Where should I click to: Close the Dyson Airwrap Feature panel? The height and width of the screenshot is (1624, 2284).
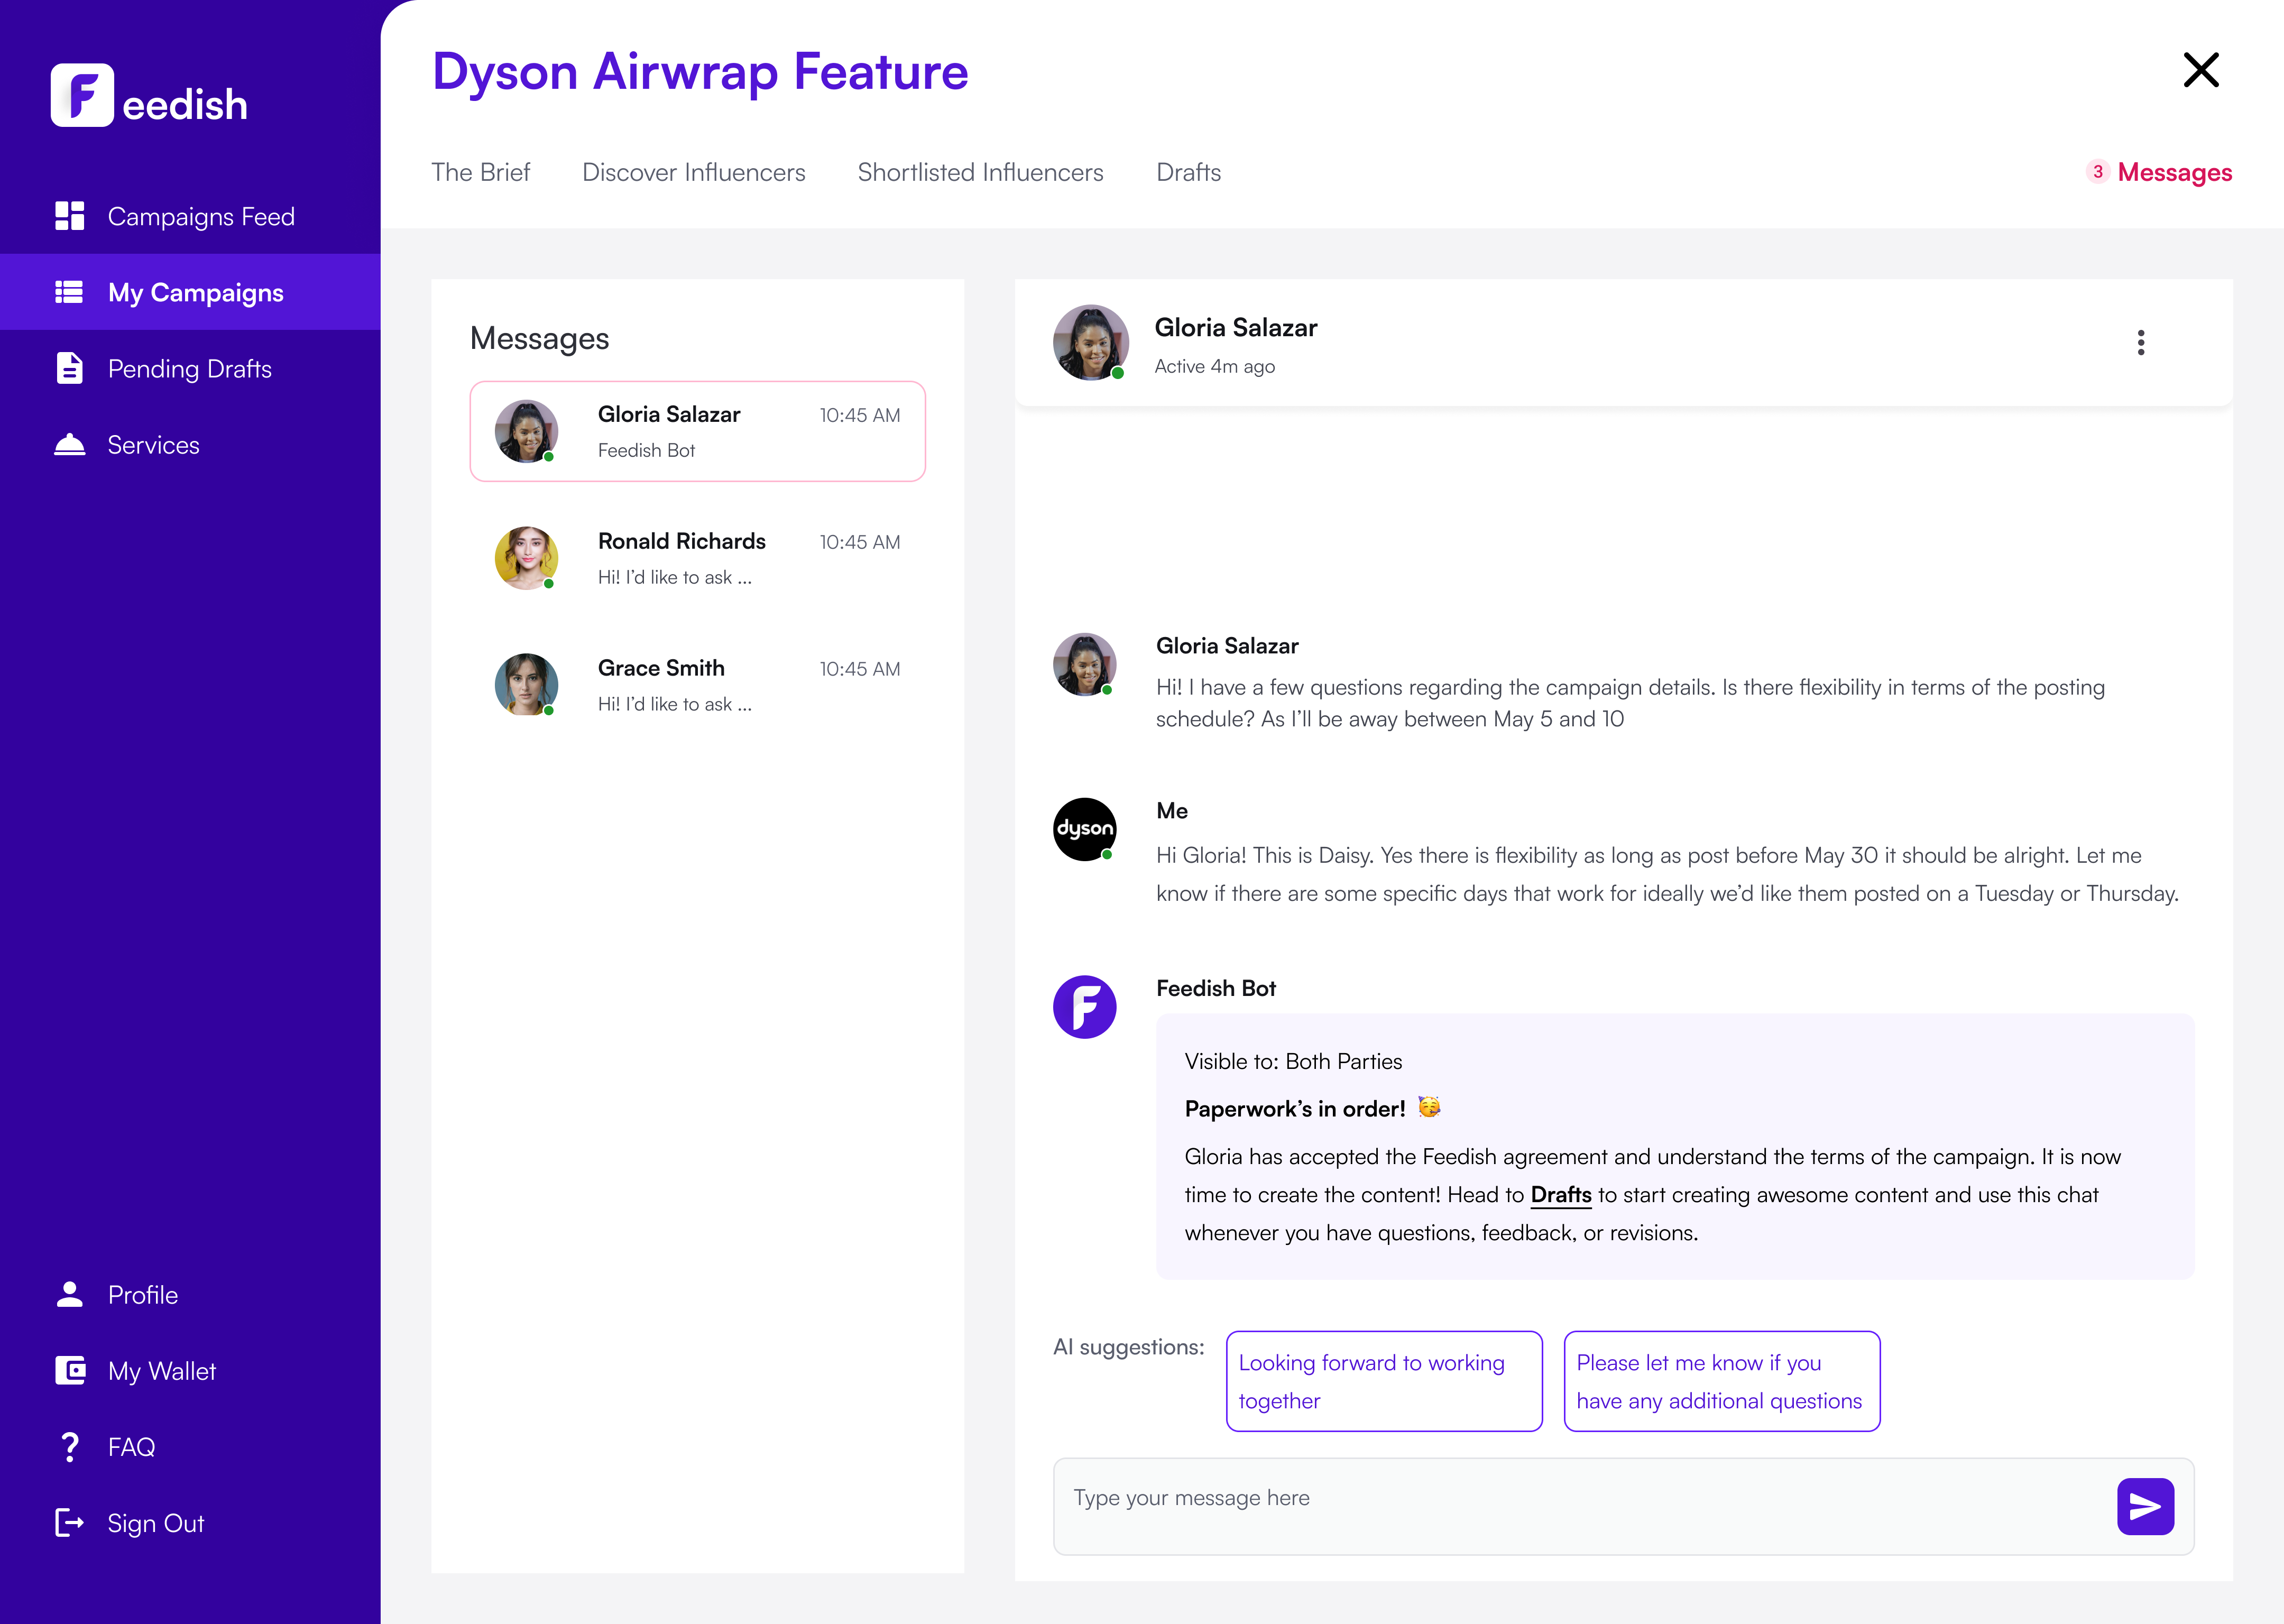click(x=2200, y=70)
